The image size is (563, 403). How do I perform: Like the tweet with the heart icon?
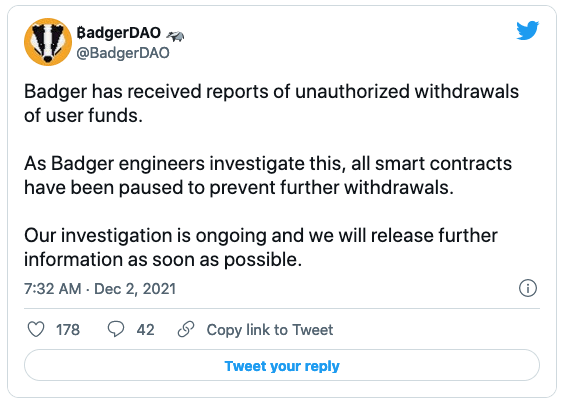[x=36, y=329]
